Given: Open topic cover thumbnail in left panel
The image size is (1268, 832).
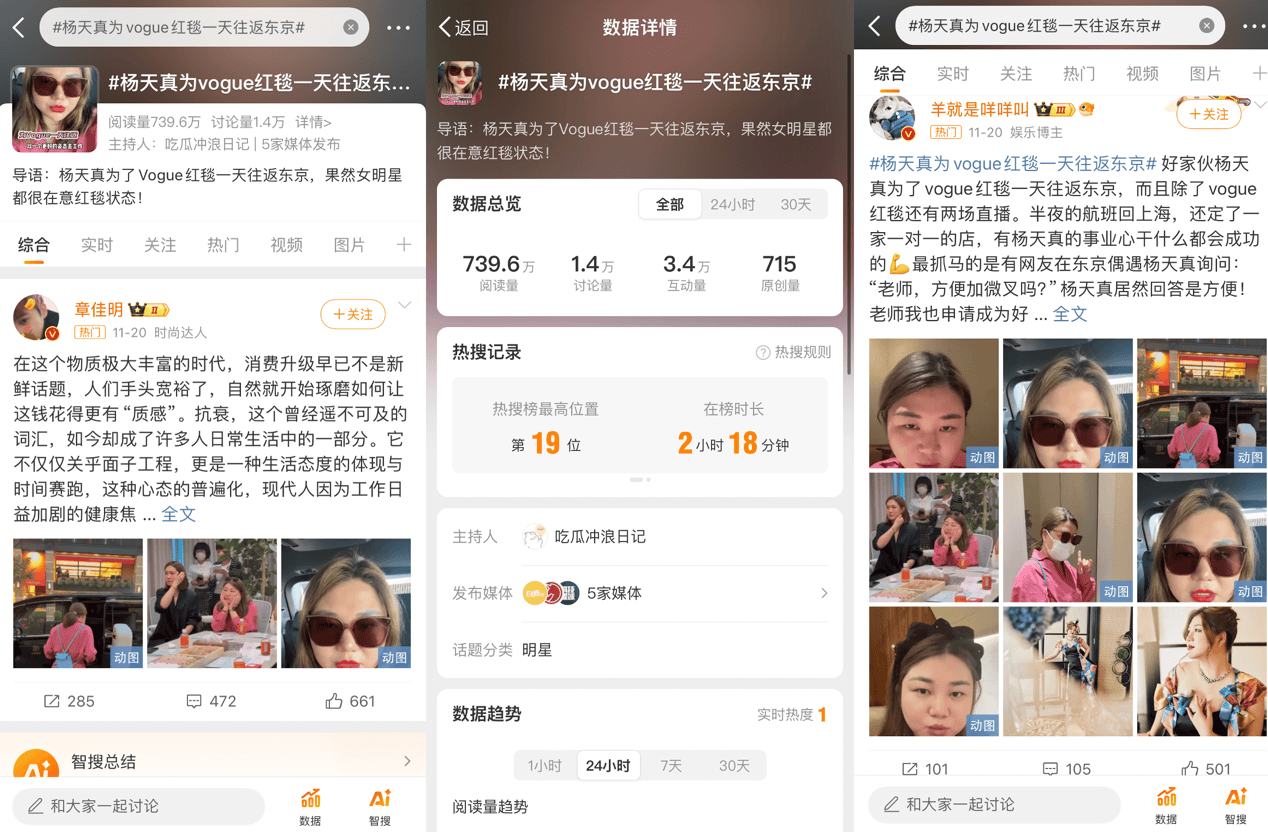Looking at the screenshot, I should pos(55,109).
